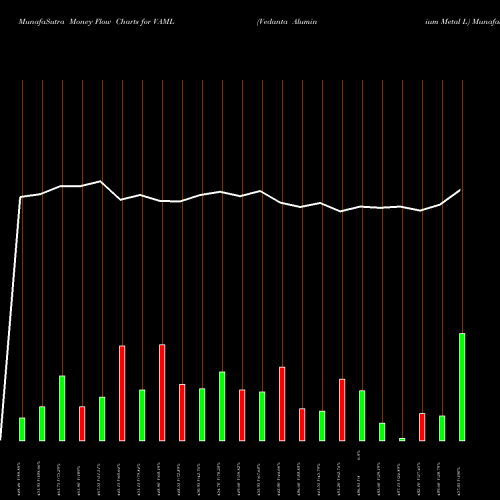Click the "MunafaSutra Money Flow Charts for VAML" title
The width and height of the screenshot is (500, 500).
click(96, 22)
